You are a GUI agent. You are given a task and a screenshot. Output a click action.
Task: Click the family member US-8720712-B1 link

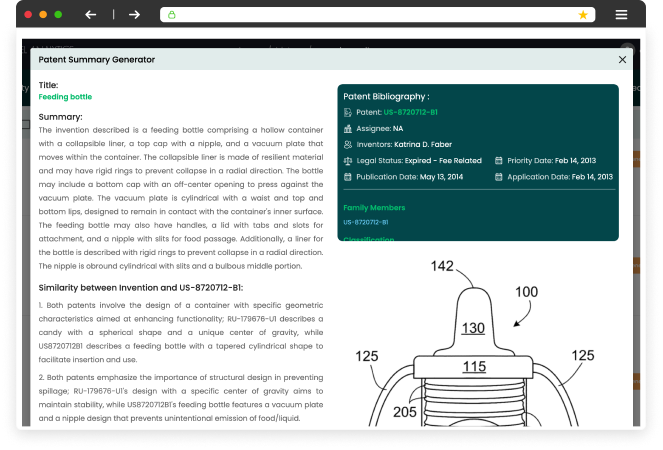(x=366, y=222)
